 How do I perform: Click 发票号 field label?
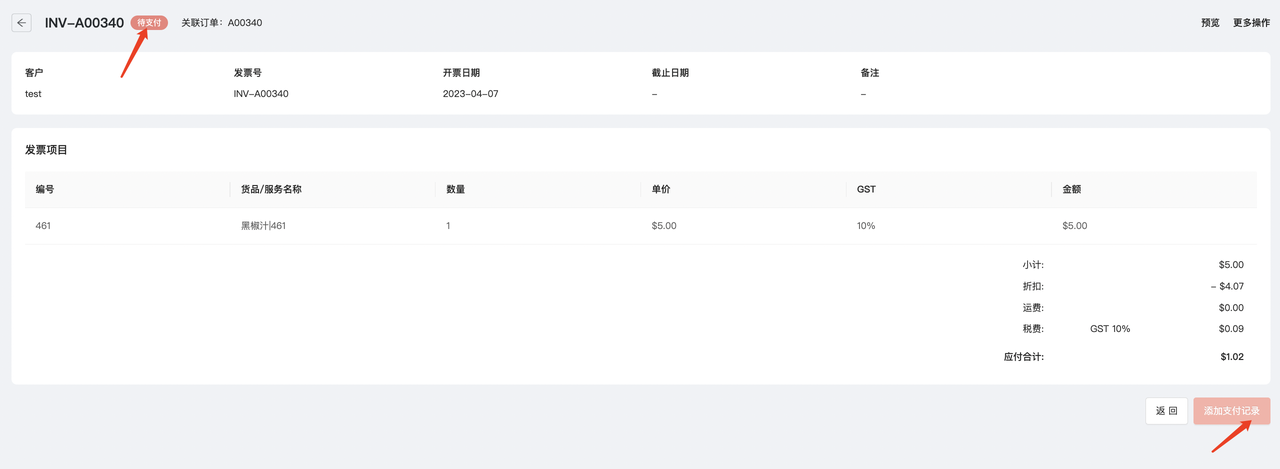pyautogui.click(x=247, y=73)
